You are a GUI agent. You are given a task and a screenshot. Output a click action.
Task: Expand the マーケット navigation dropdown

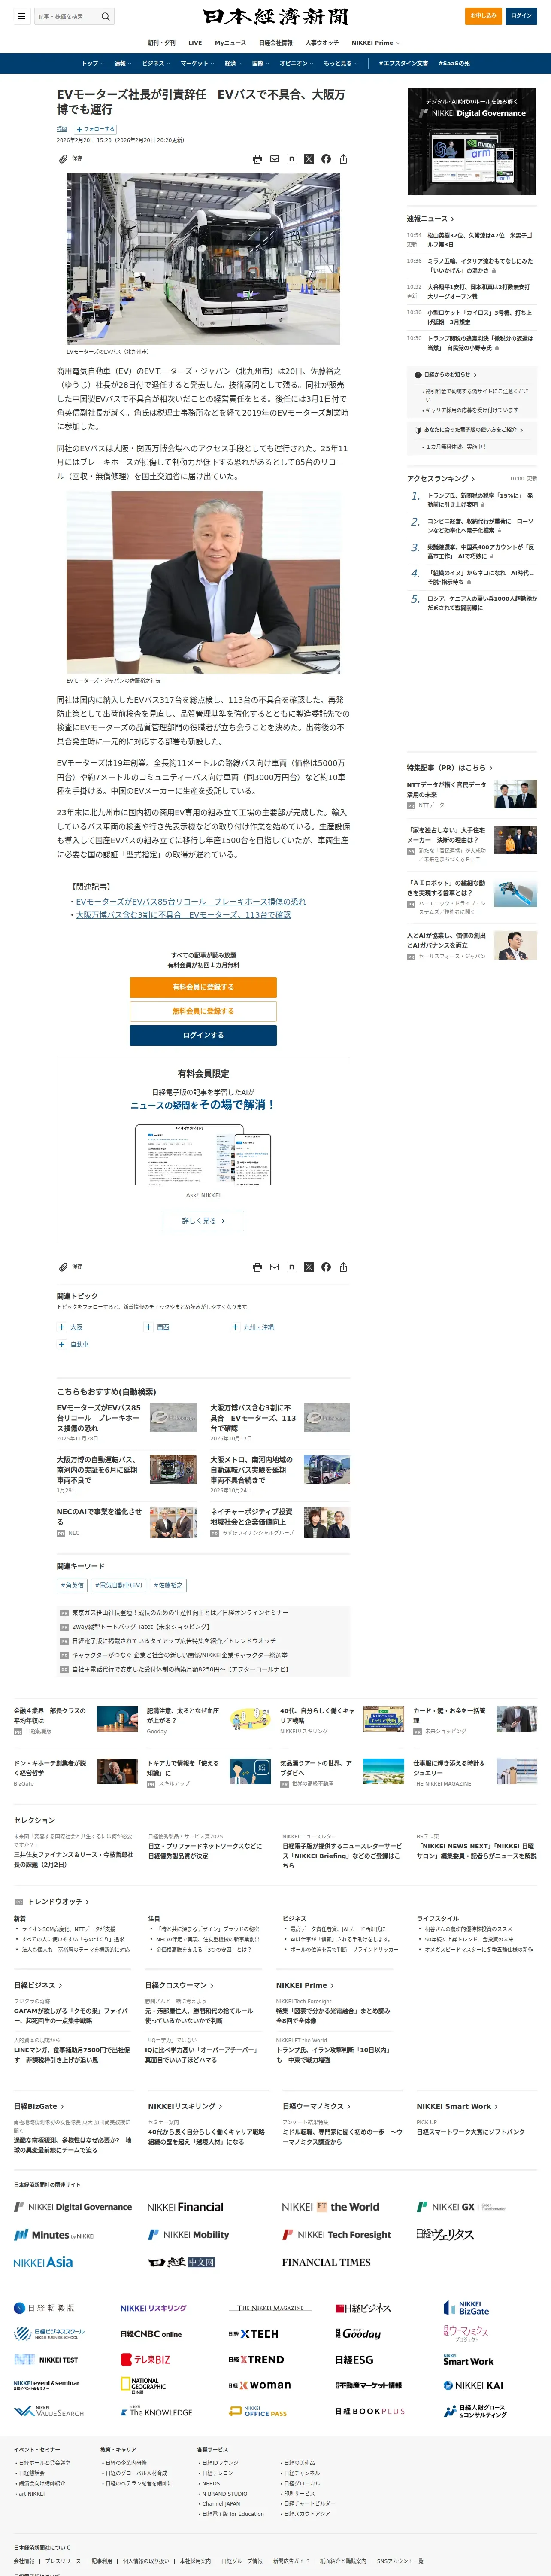pos(196,63)
